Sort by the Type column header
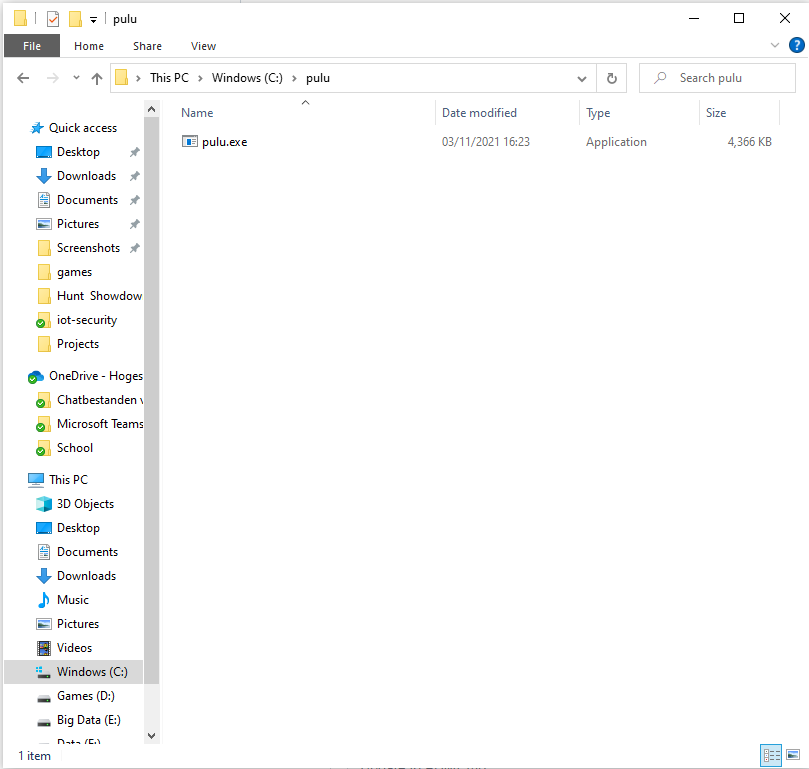Image resolution: width=809 pixels, height=769 pixels. pos(598,113)
